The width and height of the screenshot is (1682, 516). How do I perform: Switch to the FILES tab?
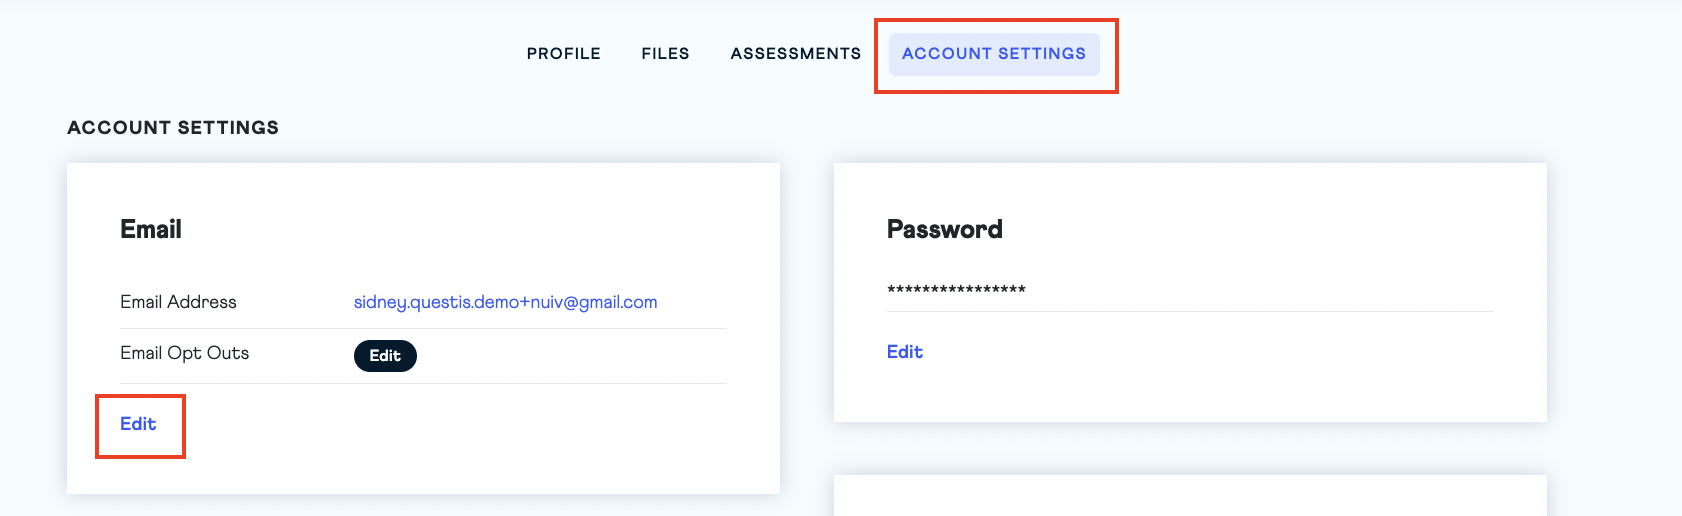665,54
